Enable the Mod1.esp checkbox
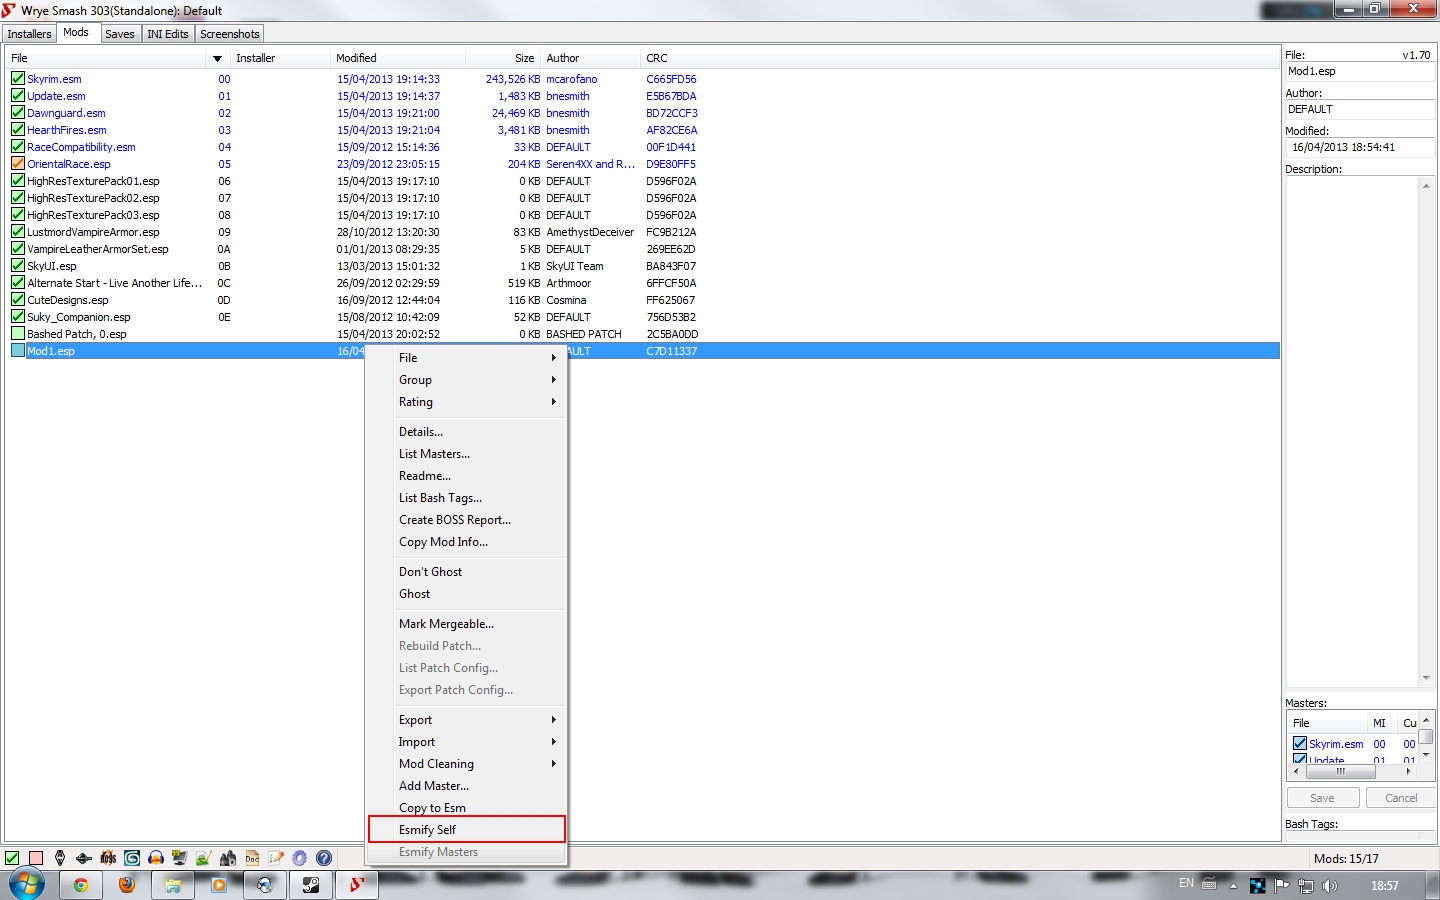1440x900 pixels. (x=18, y=351)
